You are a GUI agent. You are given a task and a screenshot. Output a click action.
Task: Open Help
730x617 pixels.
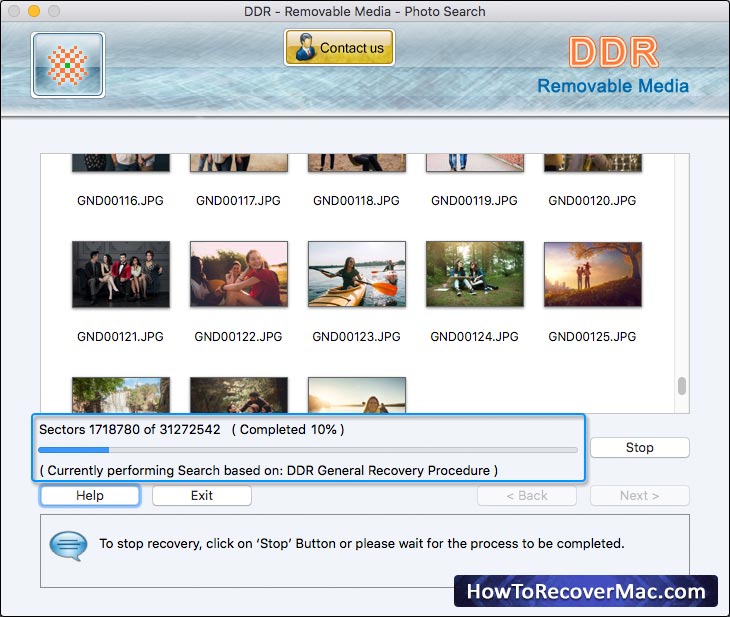[90, 495]
